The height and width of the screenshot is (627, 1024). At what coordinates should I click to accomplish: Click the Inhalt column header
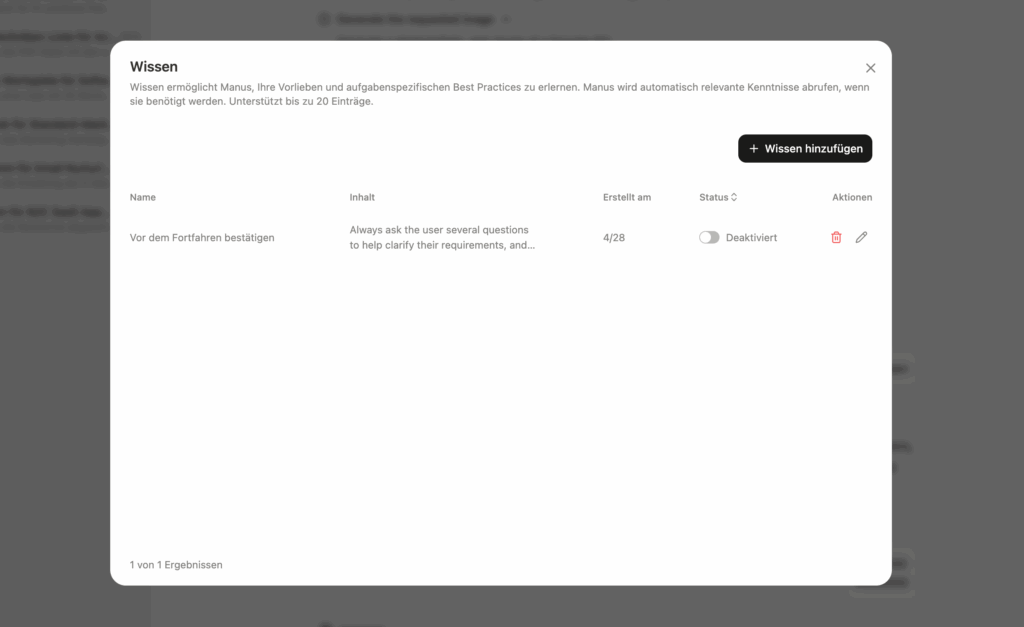coord(362,197)
